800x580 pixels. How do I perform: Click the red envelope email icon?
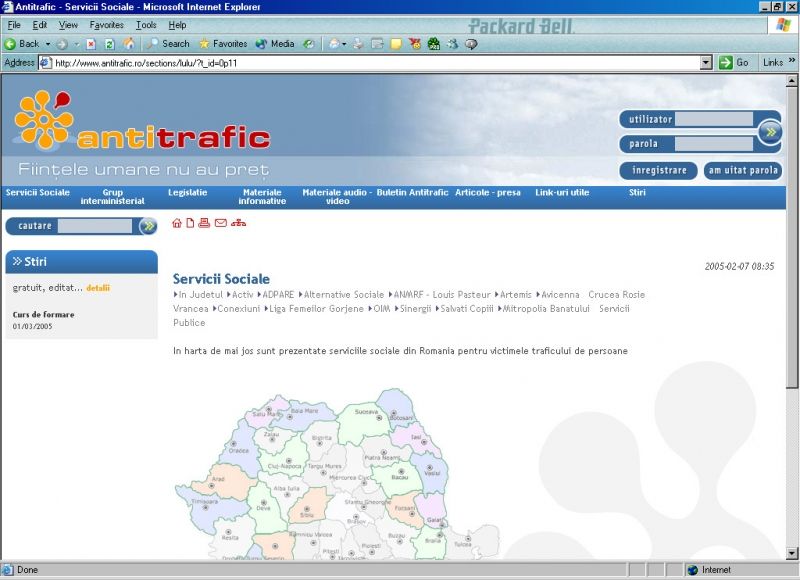[220, 222]
